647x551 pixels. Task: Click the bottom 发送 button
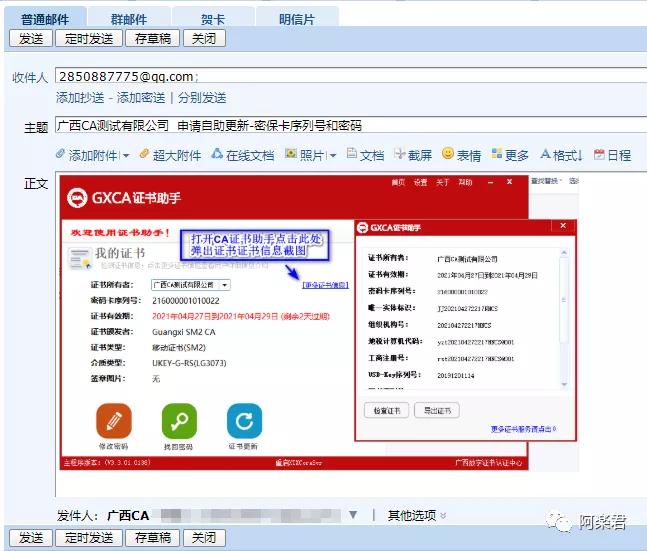(31, 537)
